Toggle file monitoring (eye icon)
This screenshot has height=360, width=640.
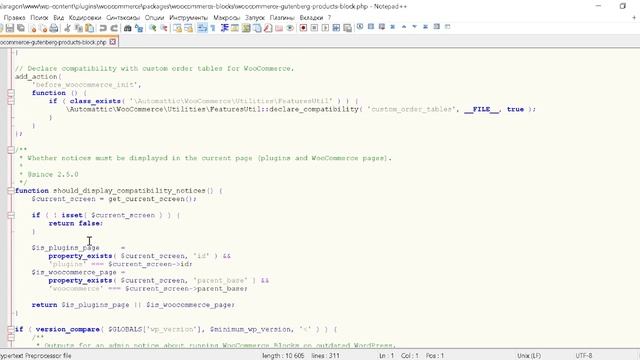pos(290,28)
